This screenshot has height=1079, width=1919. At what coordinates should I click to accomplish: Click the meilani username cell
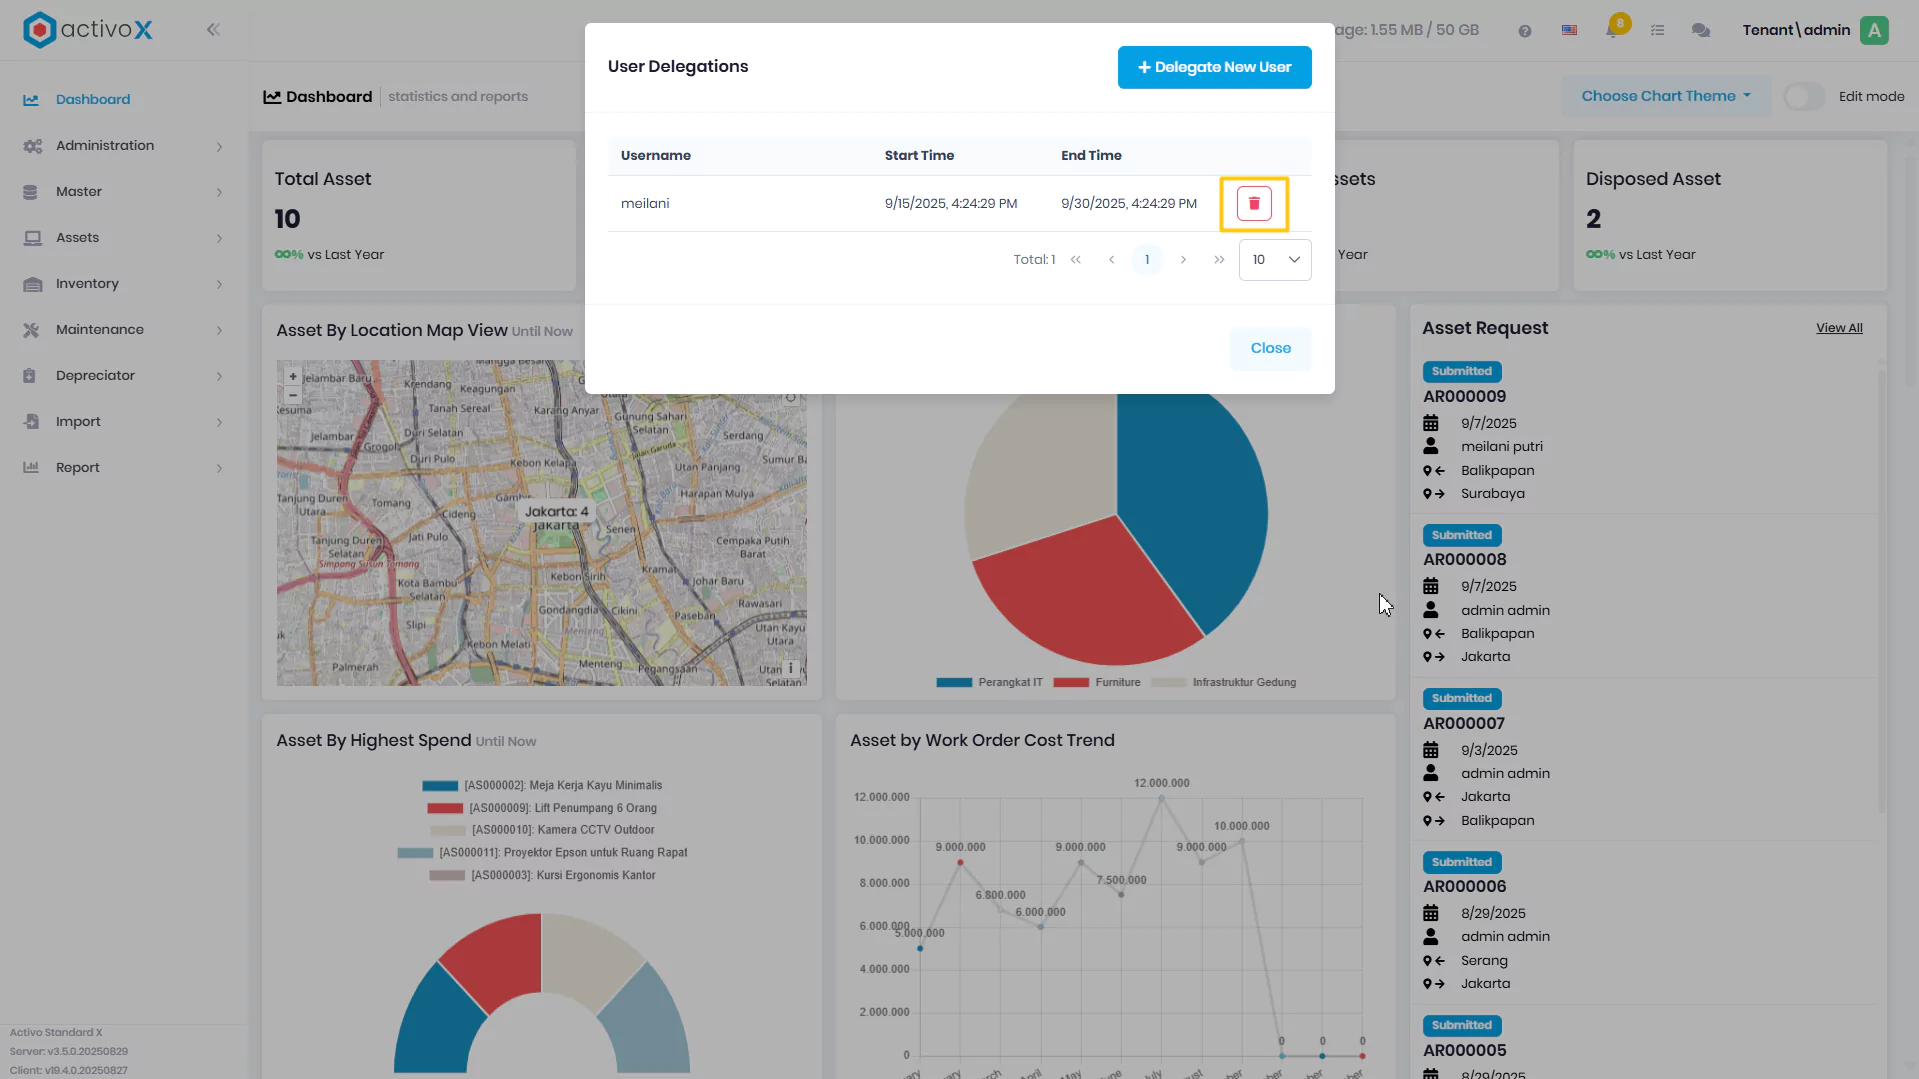pos(645,204)
